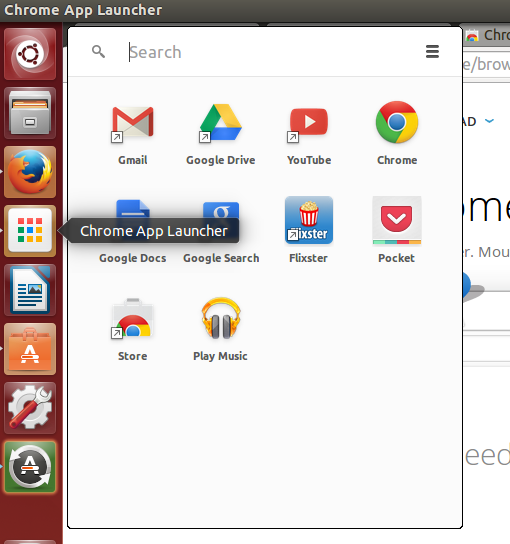Click the Chrome label text
This screenshot has height=544, width=510.
(x=397, y=160)
